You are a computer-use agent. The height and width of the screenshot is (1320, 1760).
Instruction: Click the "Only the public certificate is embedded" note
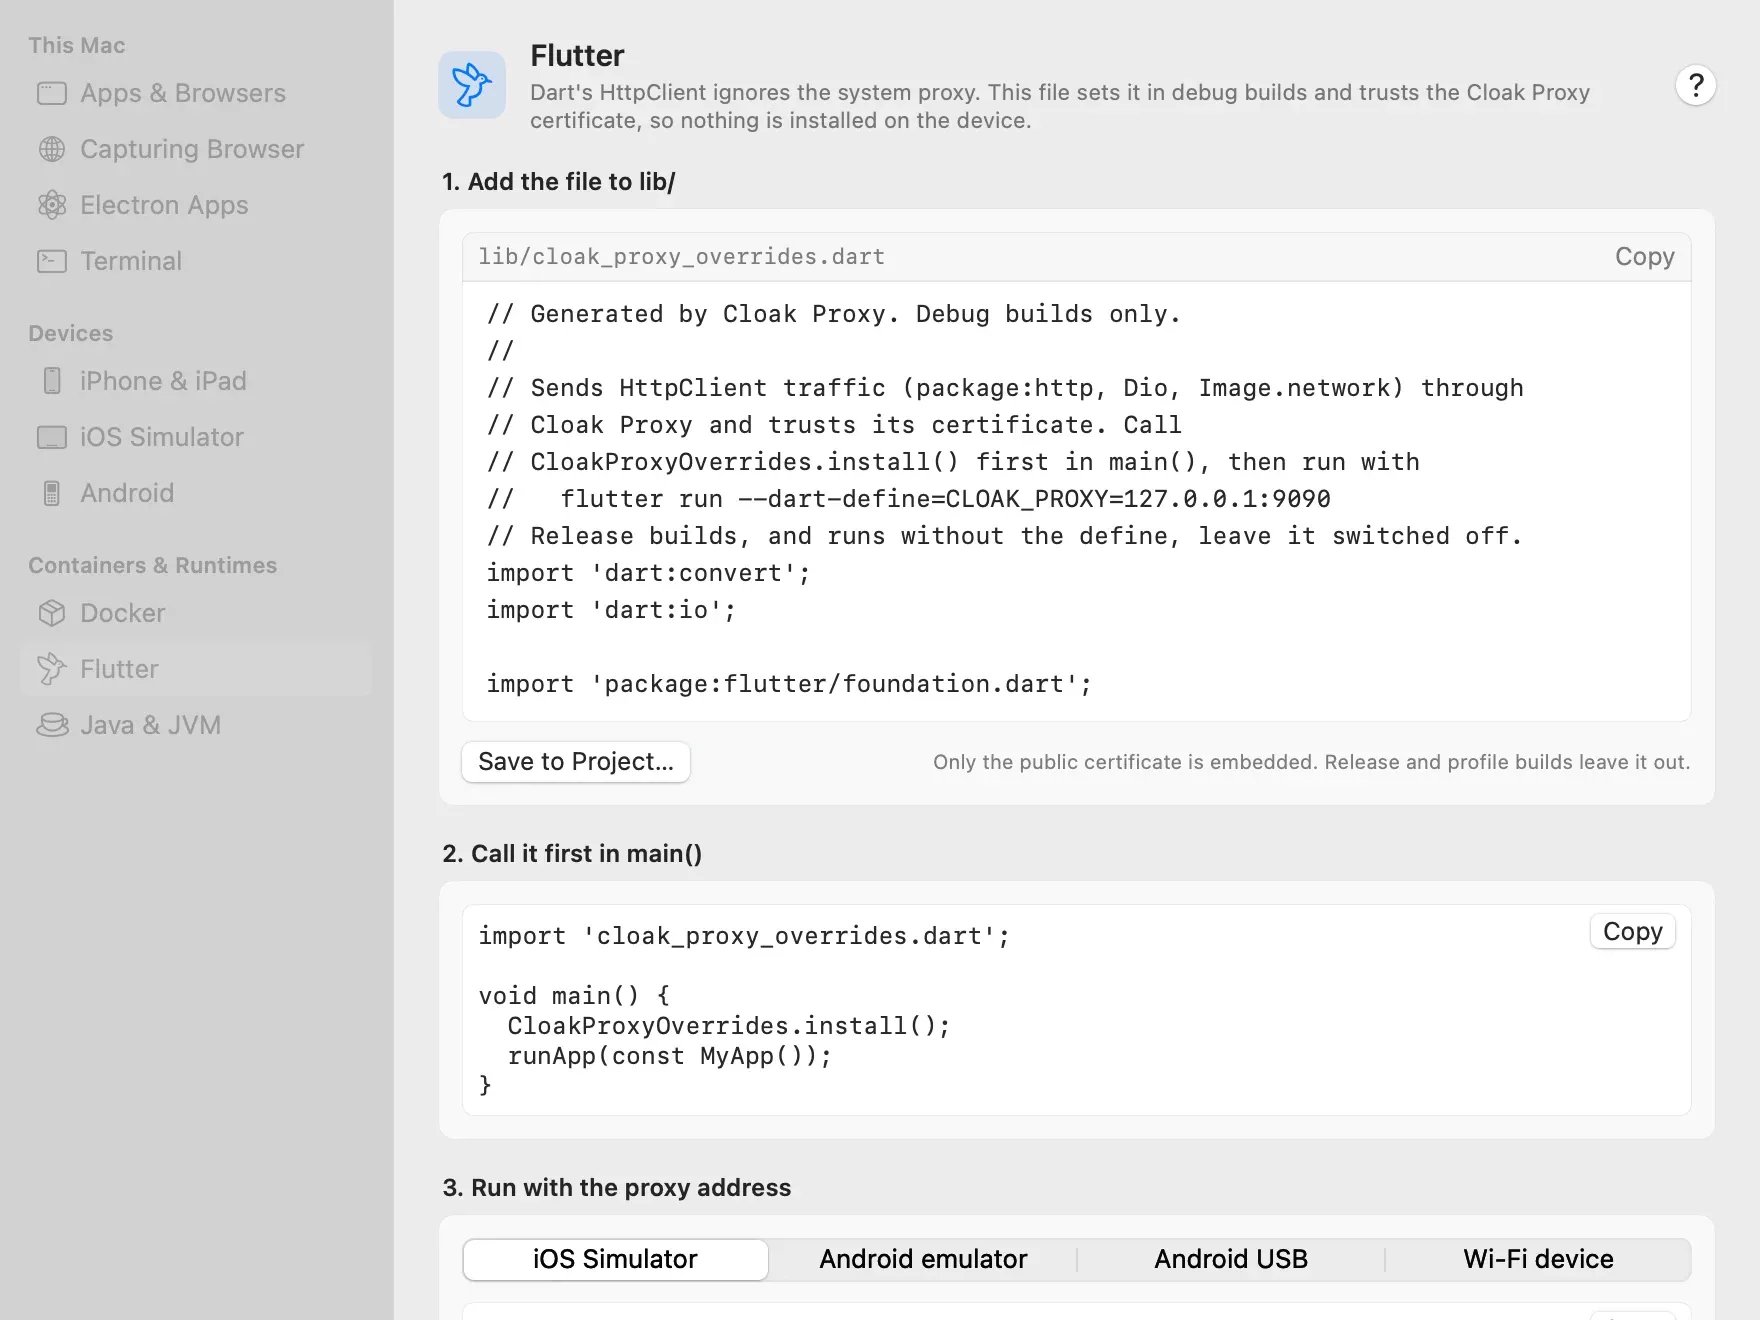pos(1312,762)
